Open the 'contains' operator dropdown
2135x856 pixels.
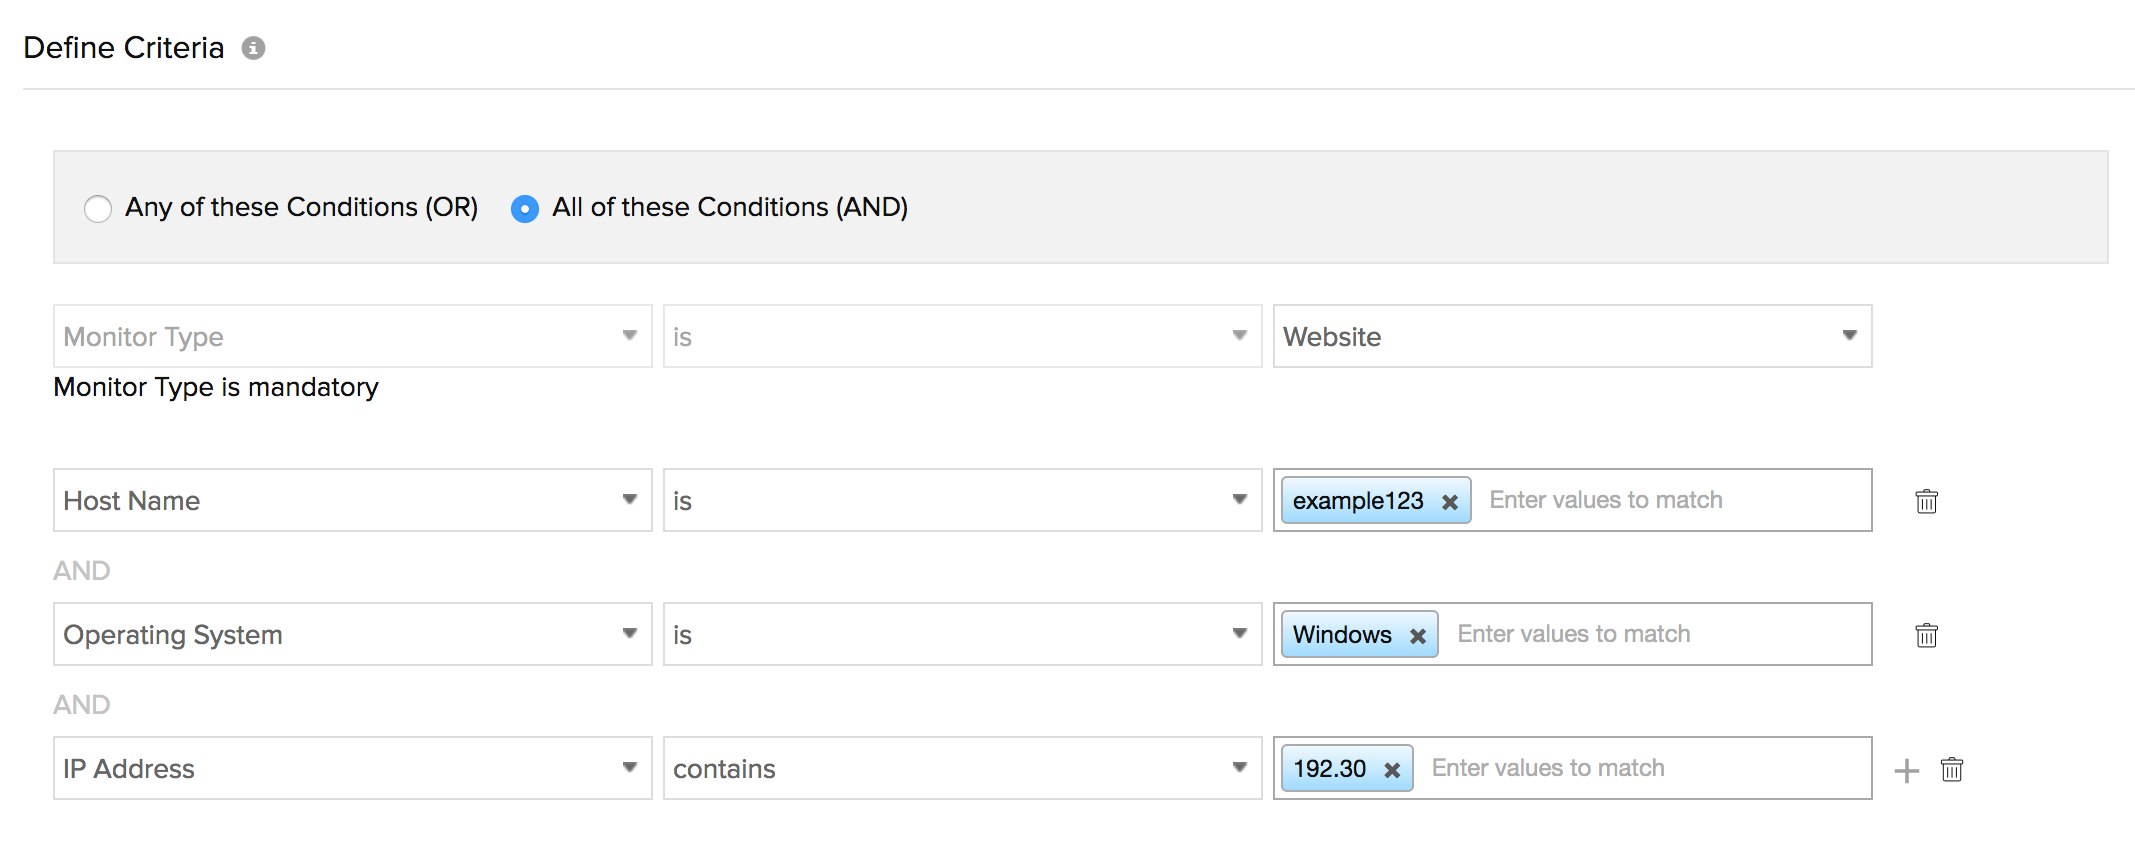961,769
